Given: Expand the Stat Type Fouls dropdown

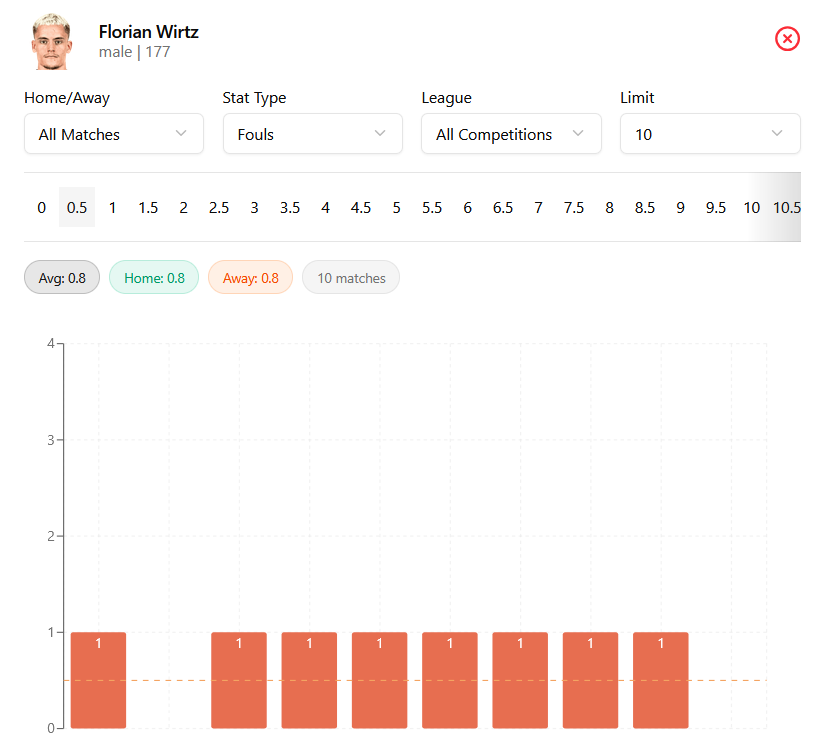Looking at the screenshot, I should [312, 134].
